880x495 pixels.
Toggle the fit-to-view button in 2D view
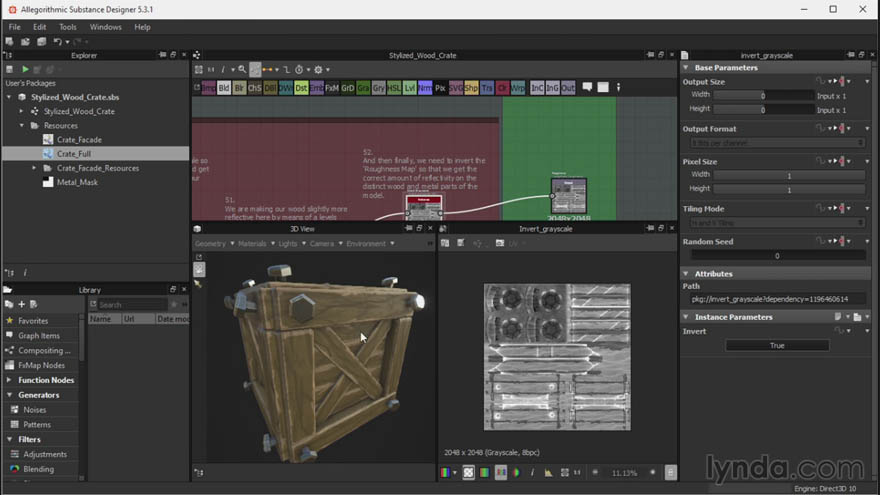(x=565, y=473)
